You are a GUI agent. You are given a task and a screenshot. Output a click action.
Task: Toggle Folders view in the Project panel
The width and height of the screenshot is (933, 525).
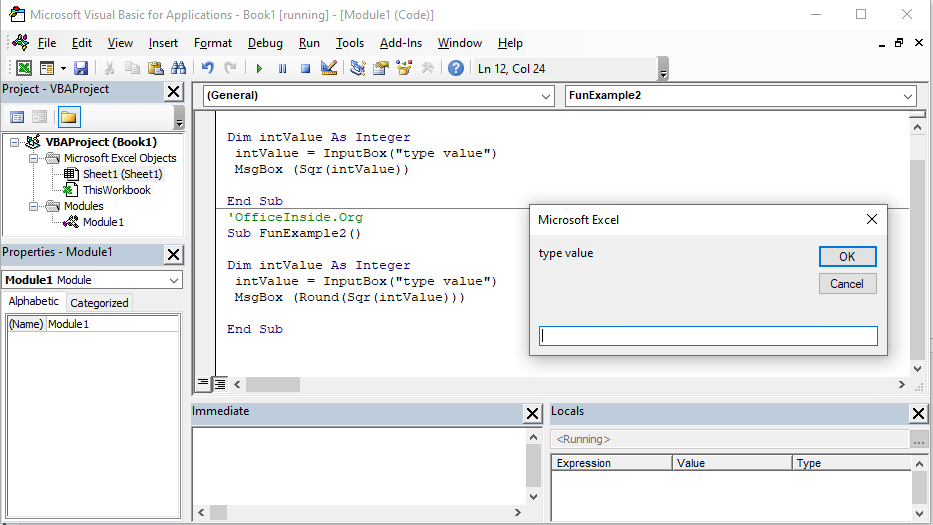click(68, 117)
